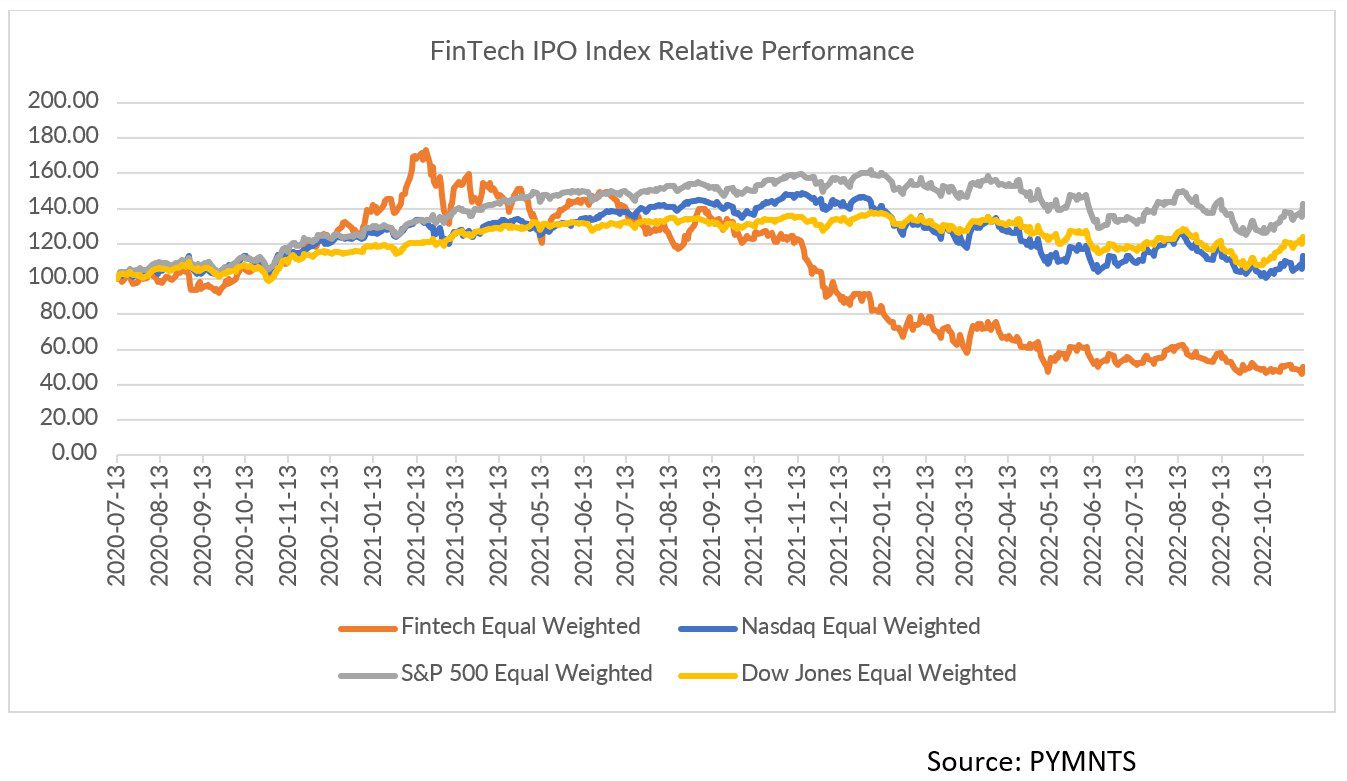Select the Dow Jones Equal Weighted legend label
Image resolution: width=1347 pixels, height=781 pixels.
click(878, 673)
